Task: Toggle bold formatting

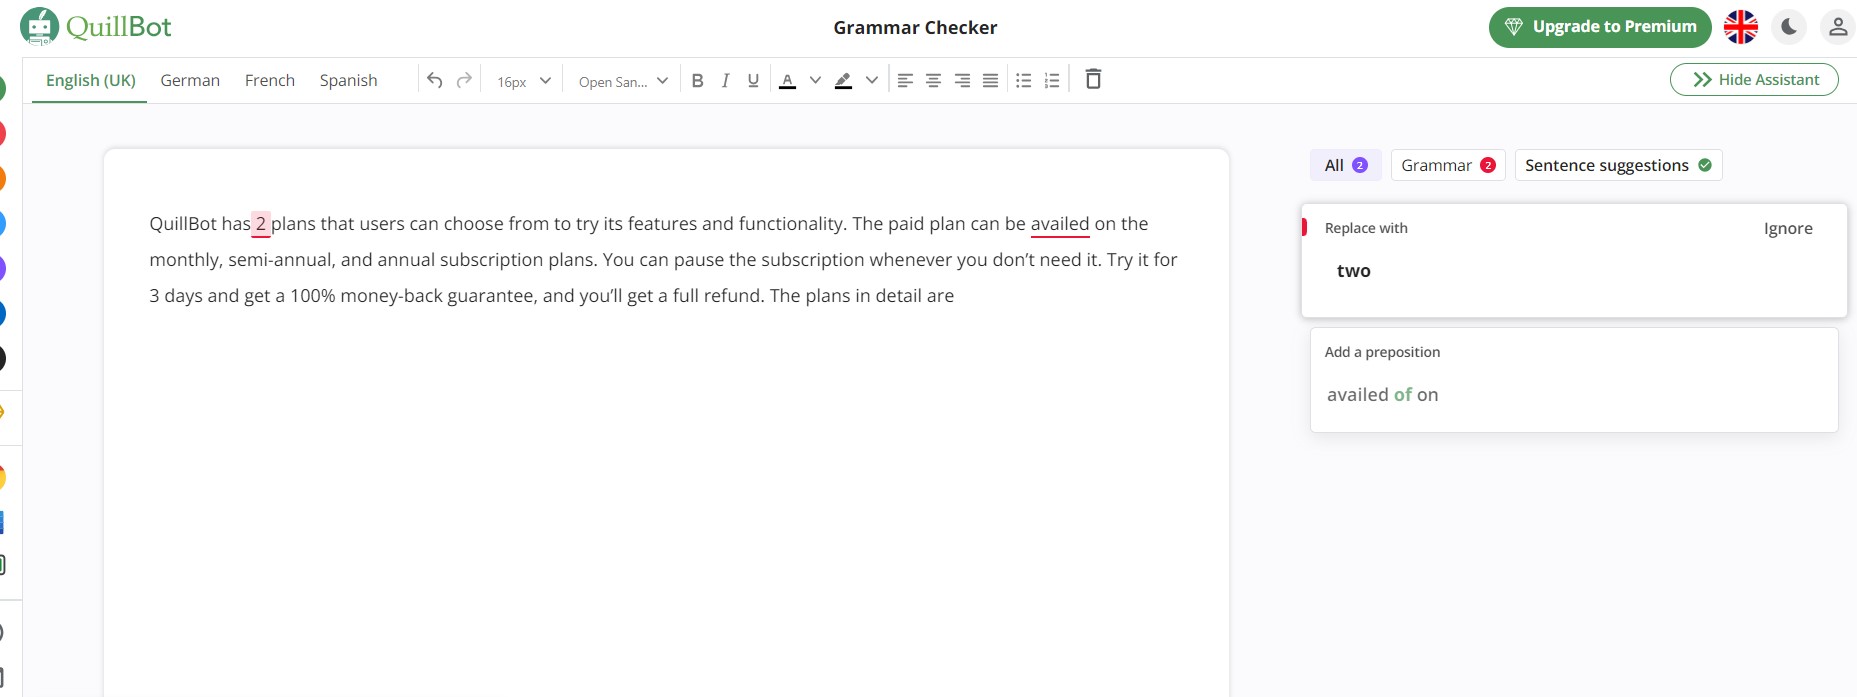Action: click(698, 80)
